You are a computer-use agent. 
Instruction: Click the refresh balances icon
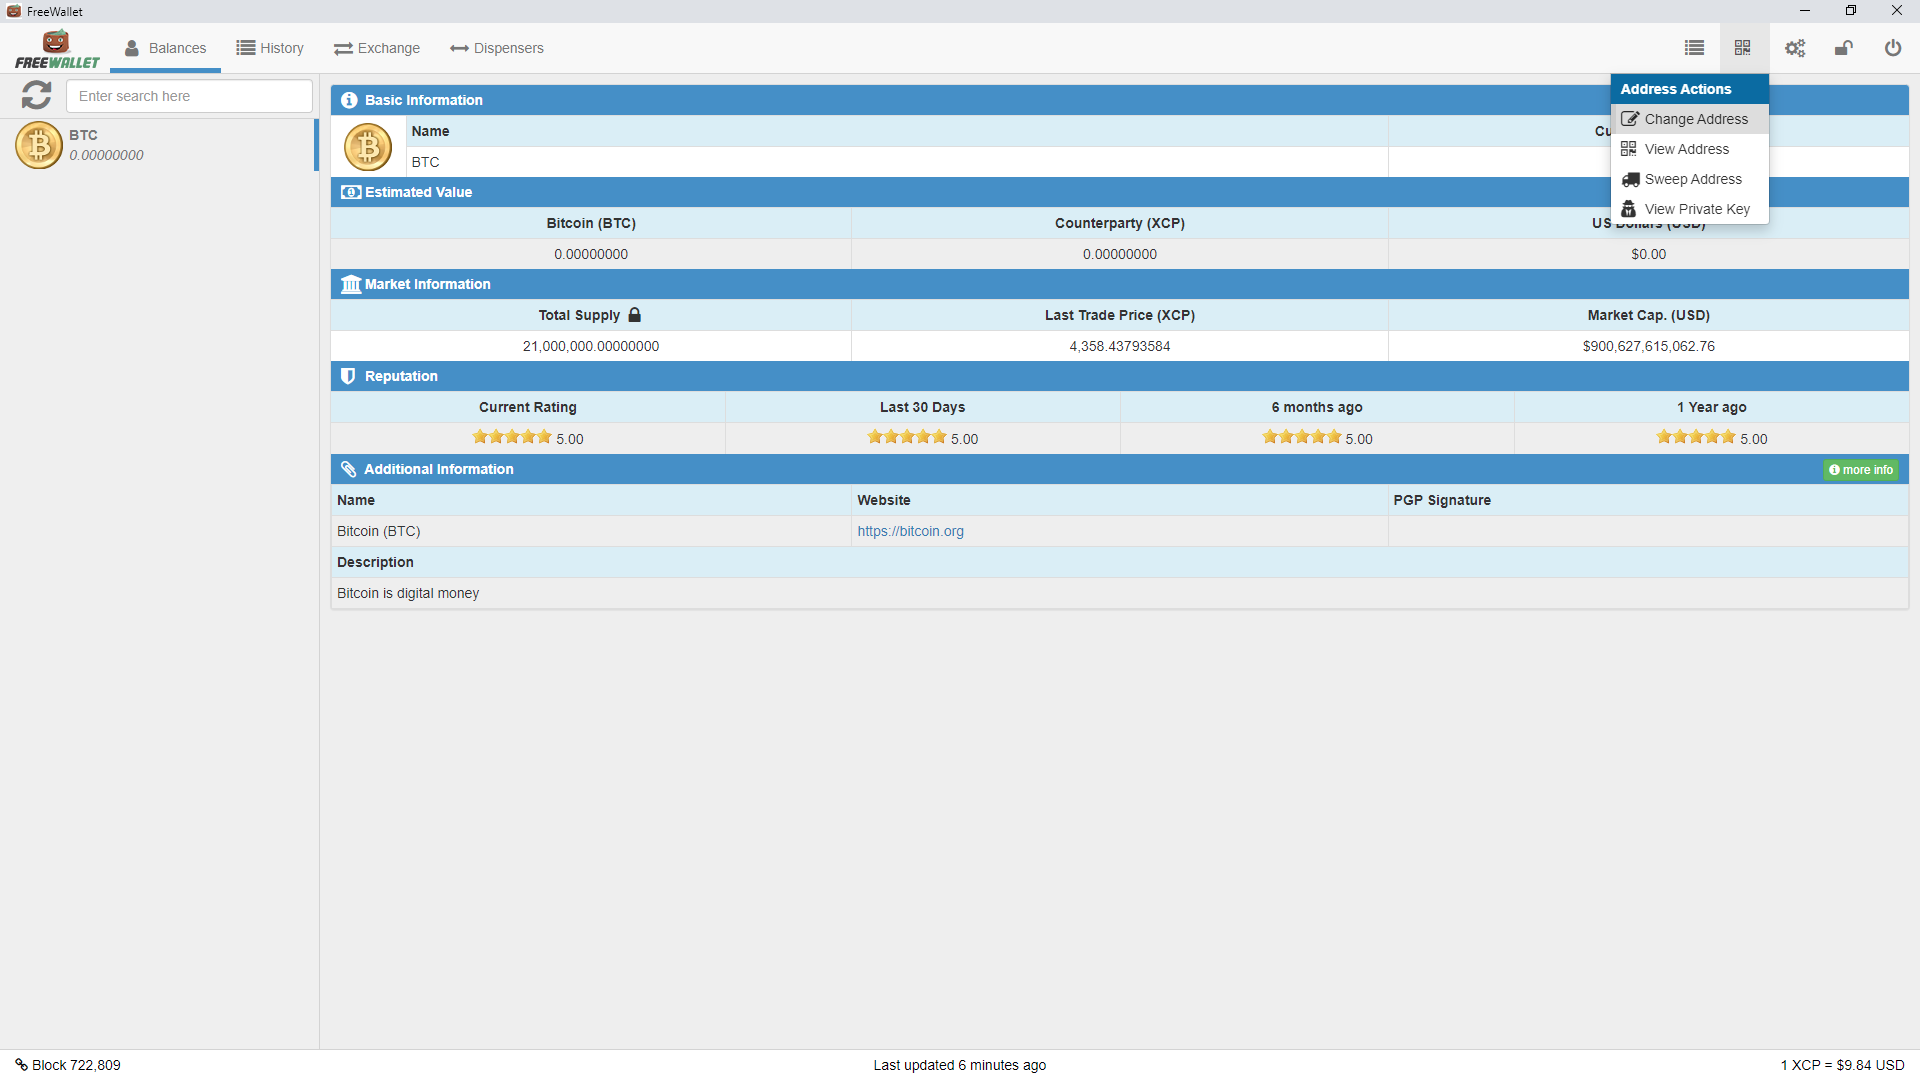[x=37, y=95]
